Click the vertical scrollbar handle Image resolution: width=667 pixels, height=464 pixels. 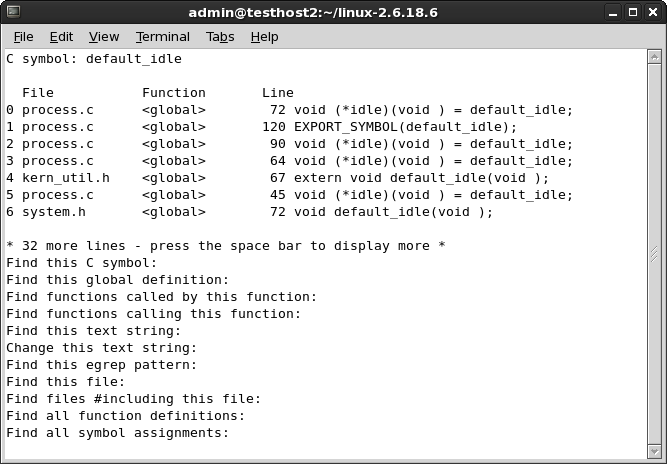pos(655,254)
